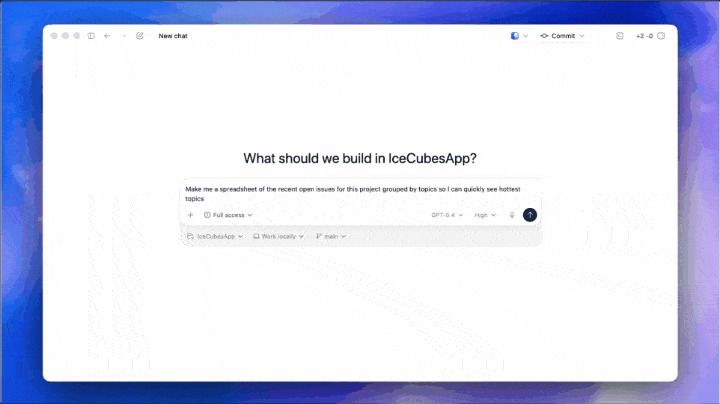Change the High reasoning effort setting
This screenshot has width=720, height=404.
tap(485, 215)
